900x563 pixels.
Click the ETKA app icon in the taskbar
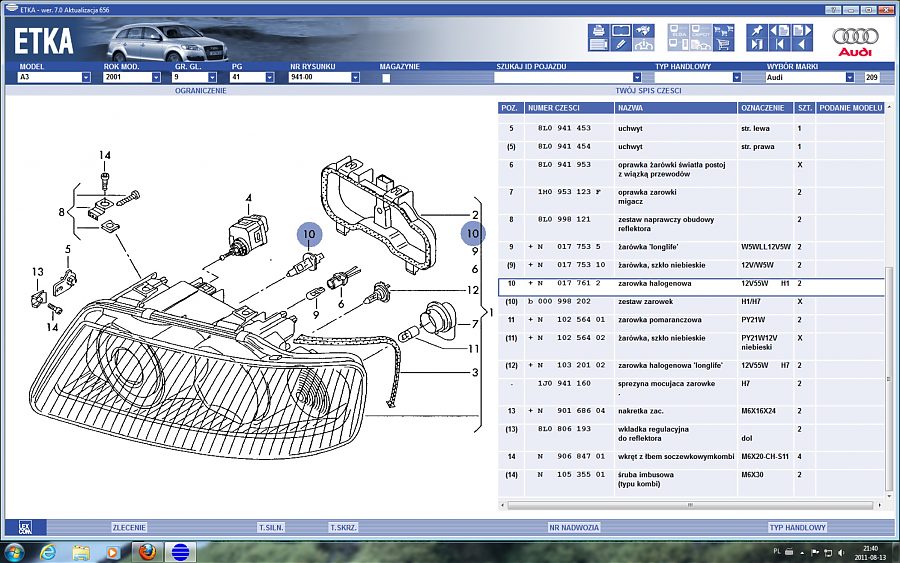coord(180,552)
